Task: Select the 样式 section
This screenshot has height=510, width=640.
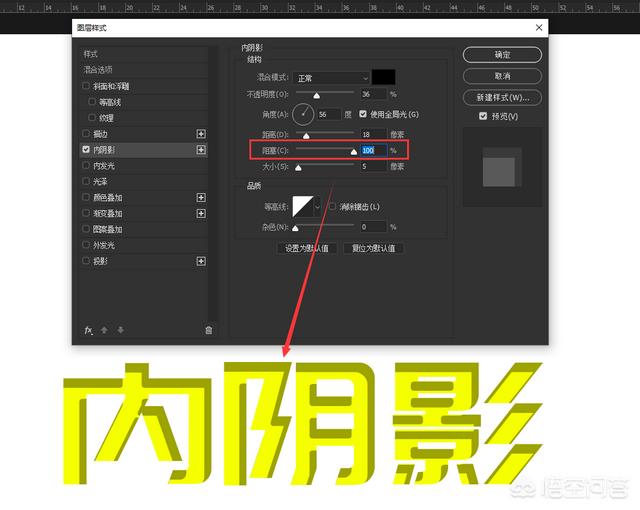Action: [144, 54]
